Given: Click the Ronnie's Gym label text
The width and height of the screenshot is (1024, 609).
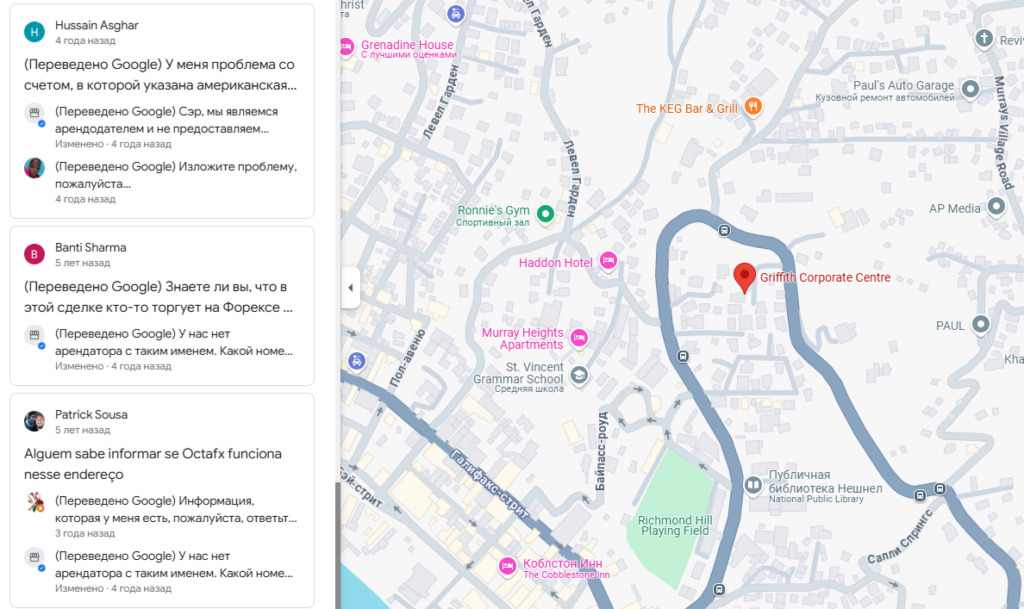Looking at the screenshot, I should point(494,210).
